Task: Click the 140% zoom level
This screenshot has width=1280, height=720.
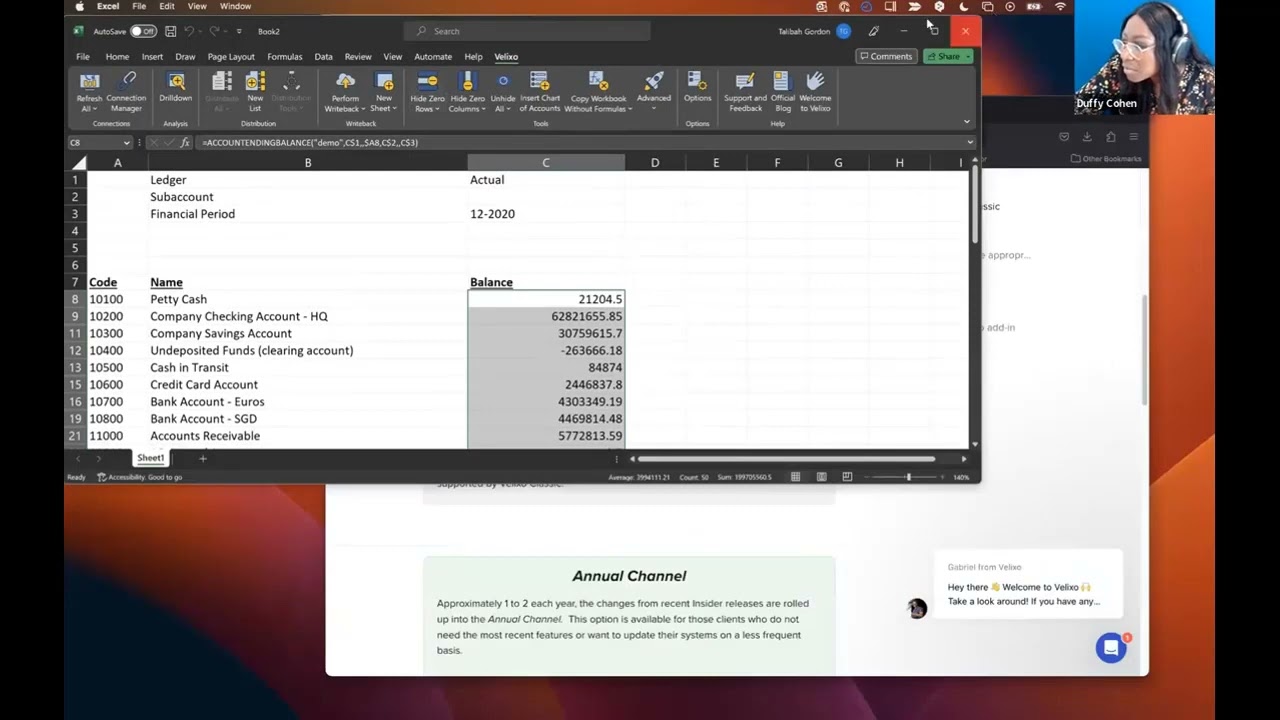Action: pyautogui.click(x=961, y=477)
